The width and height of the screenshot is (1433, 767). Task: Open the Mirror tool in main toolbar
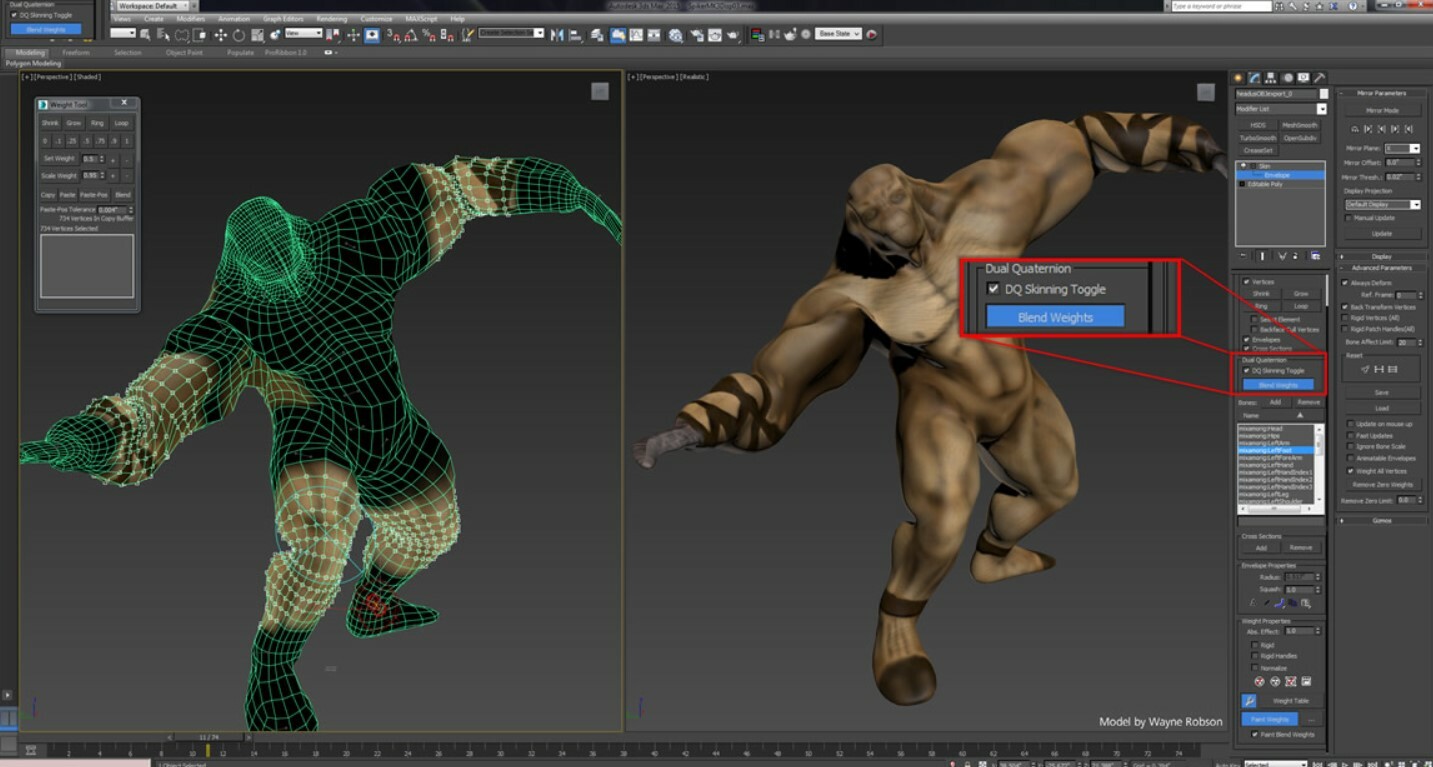pos(557,35)
